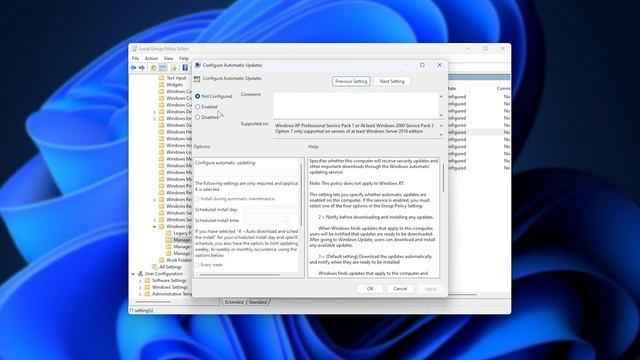The image size is (640, 360).
Task: Click the Forward arrow toolbar icon
Action: pyautogui.click(x=142, y=68)
